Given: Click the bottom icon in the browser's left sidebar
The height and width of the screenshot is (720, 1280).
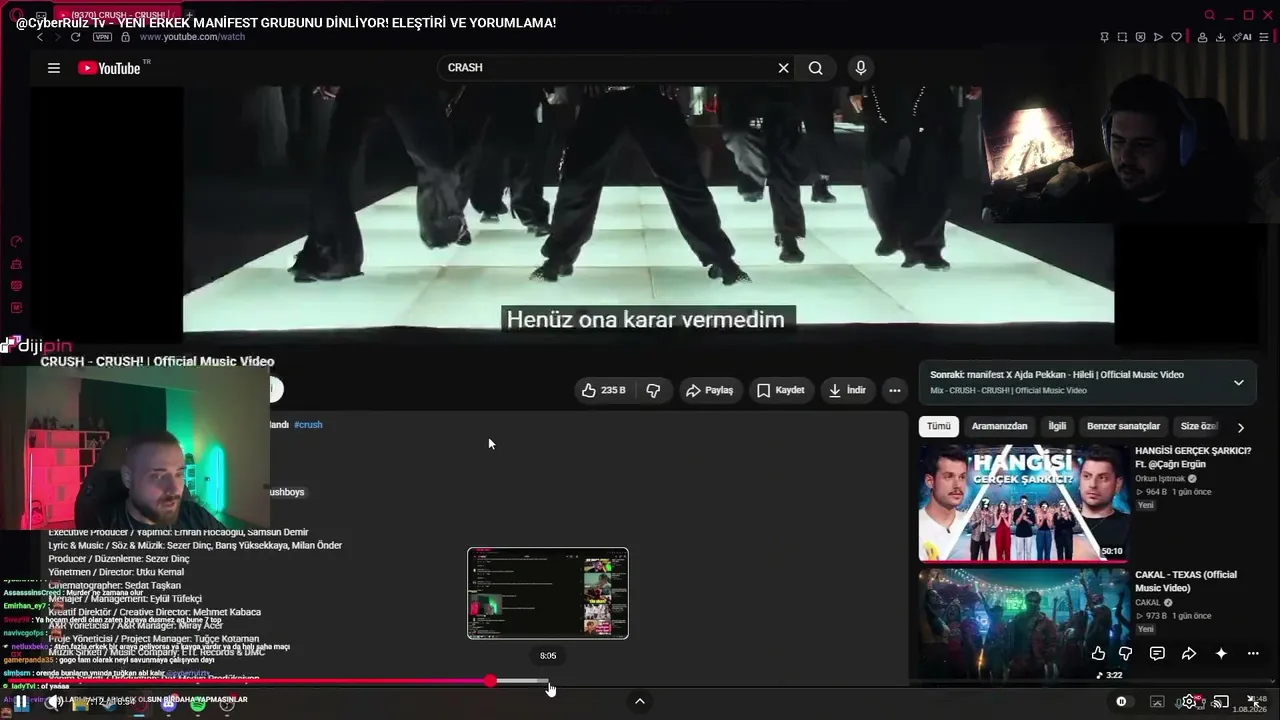Looking at the screenshot, I should [16, 308].
